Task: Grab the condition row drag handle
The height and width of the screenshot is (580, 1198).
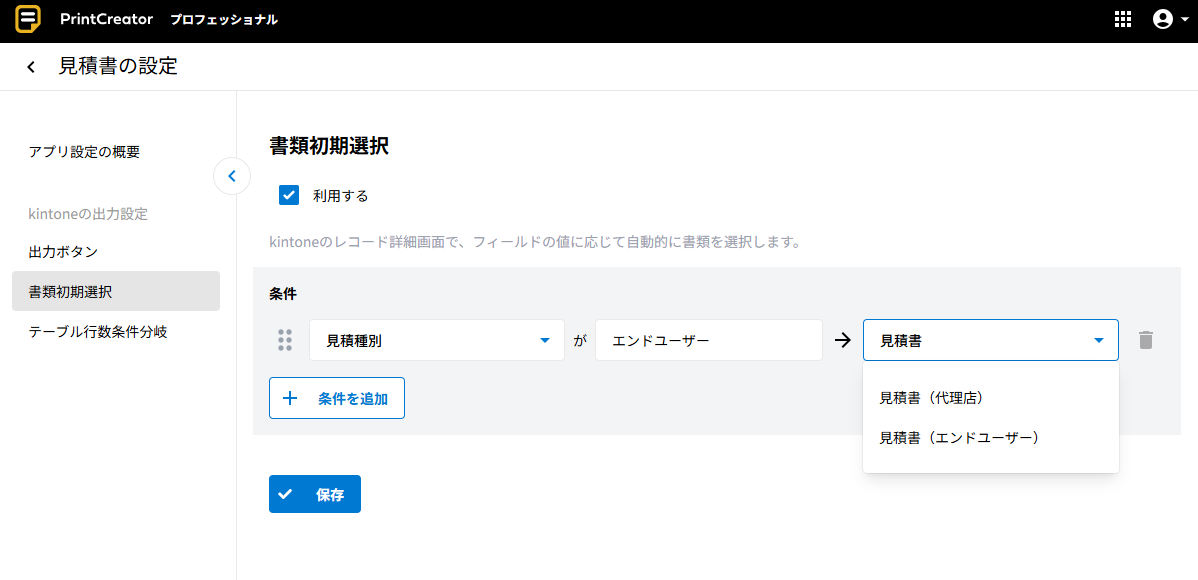Action: (x=285, y=340)
